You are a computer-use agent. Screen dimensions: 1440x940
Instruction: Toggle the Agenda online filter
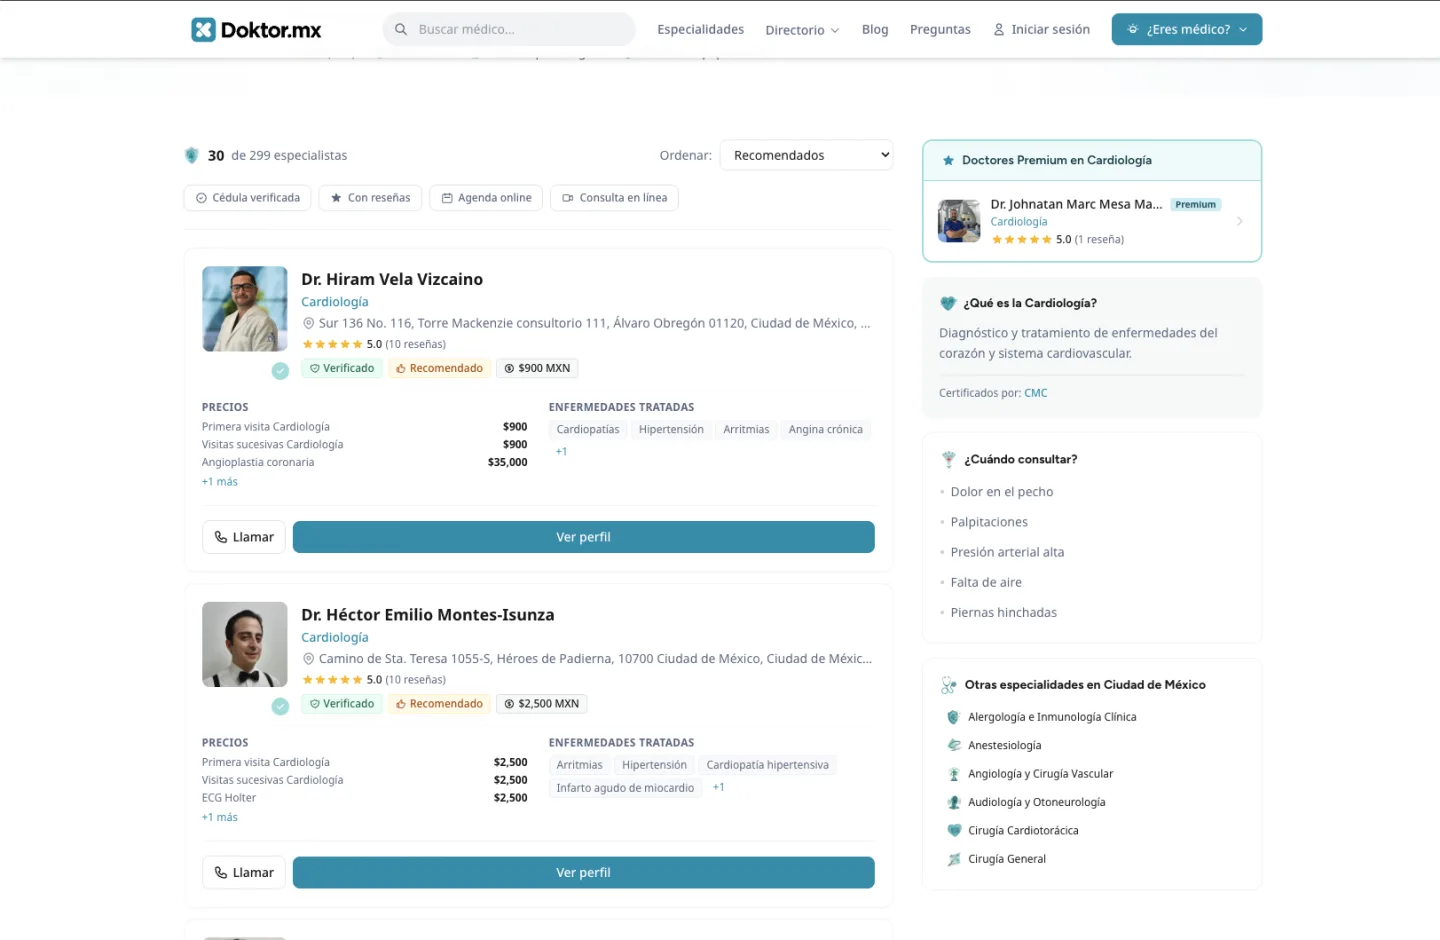tap(487, 198)
